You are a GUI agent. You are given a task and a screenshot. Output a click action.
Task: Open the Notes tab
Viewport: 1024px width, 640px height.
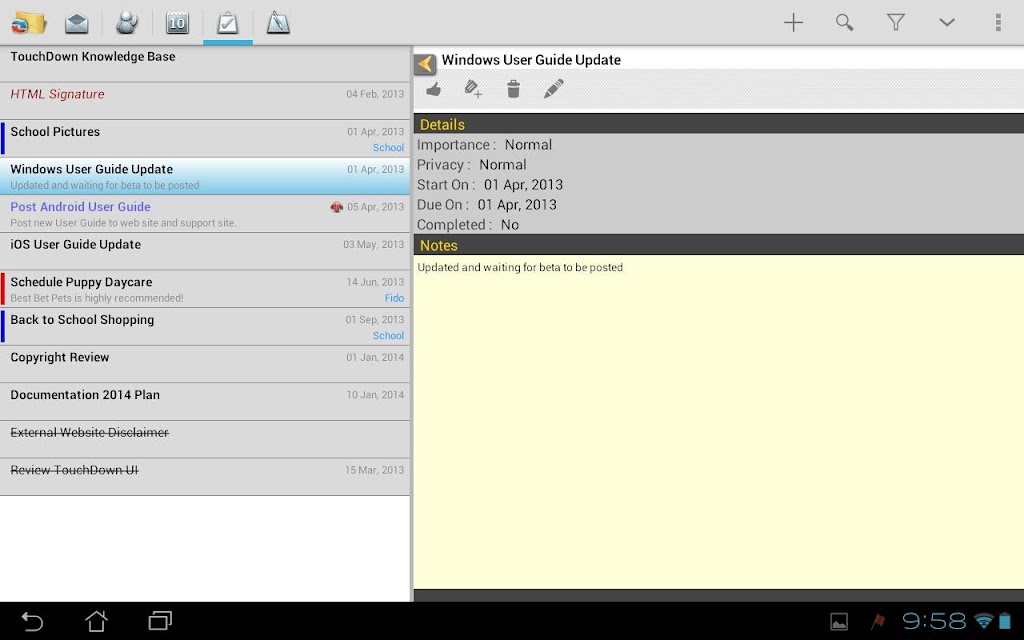(278, 23)
